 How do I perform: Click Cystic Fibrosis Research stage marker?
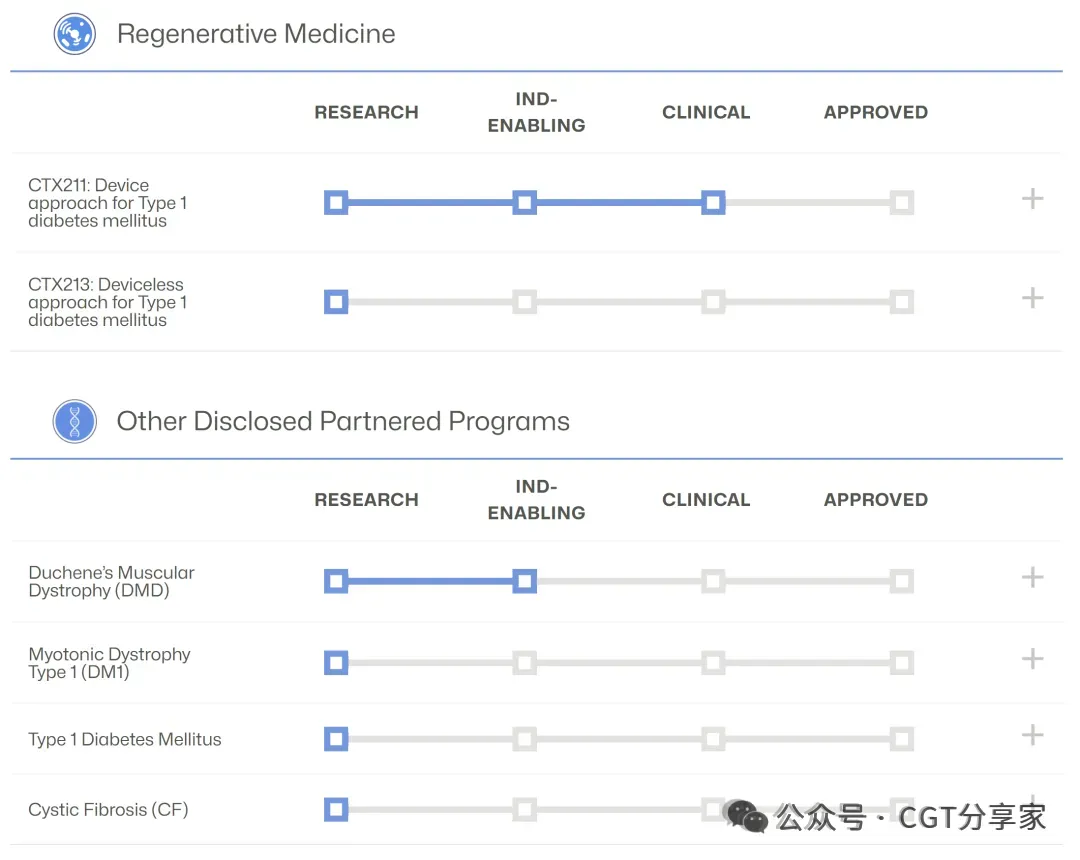coord(336,809)
